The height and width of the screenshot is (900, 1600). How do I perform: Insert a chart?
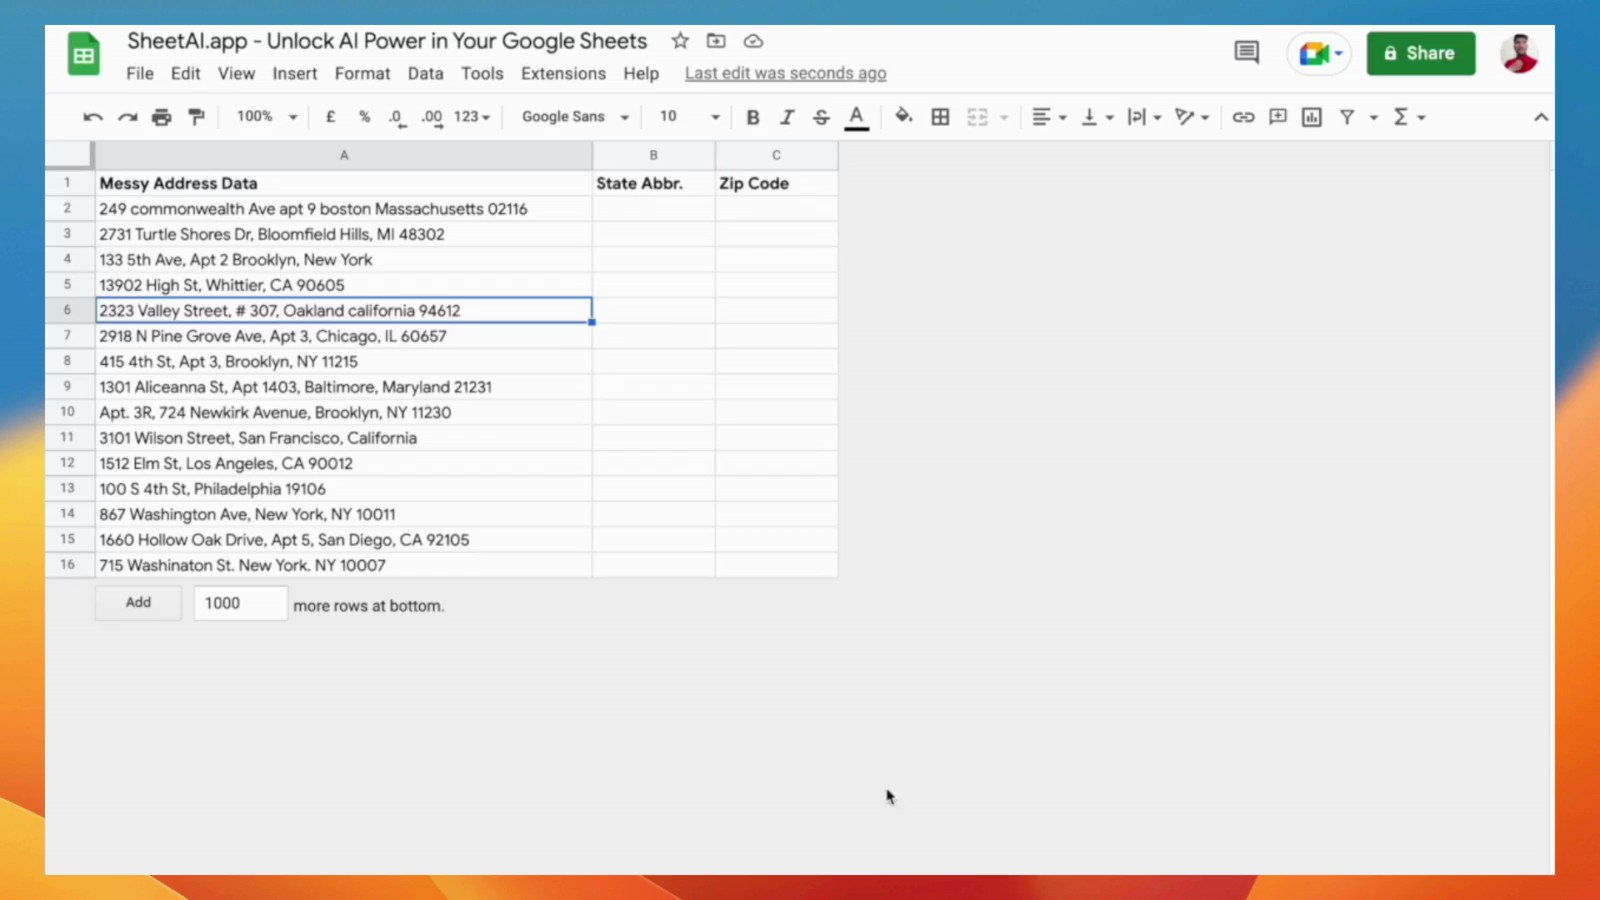1311,117
